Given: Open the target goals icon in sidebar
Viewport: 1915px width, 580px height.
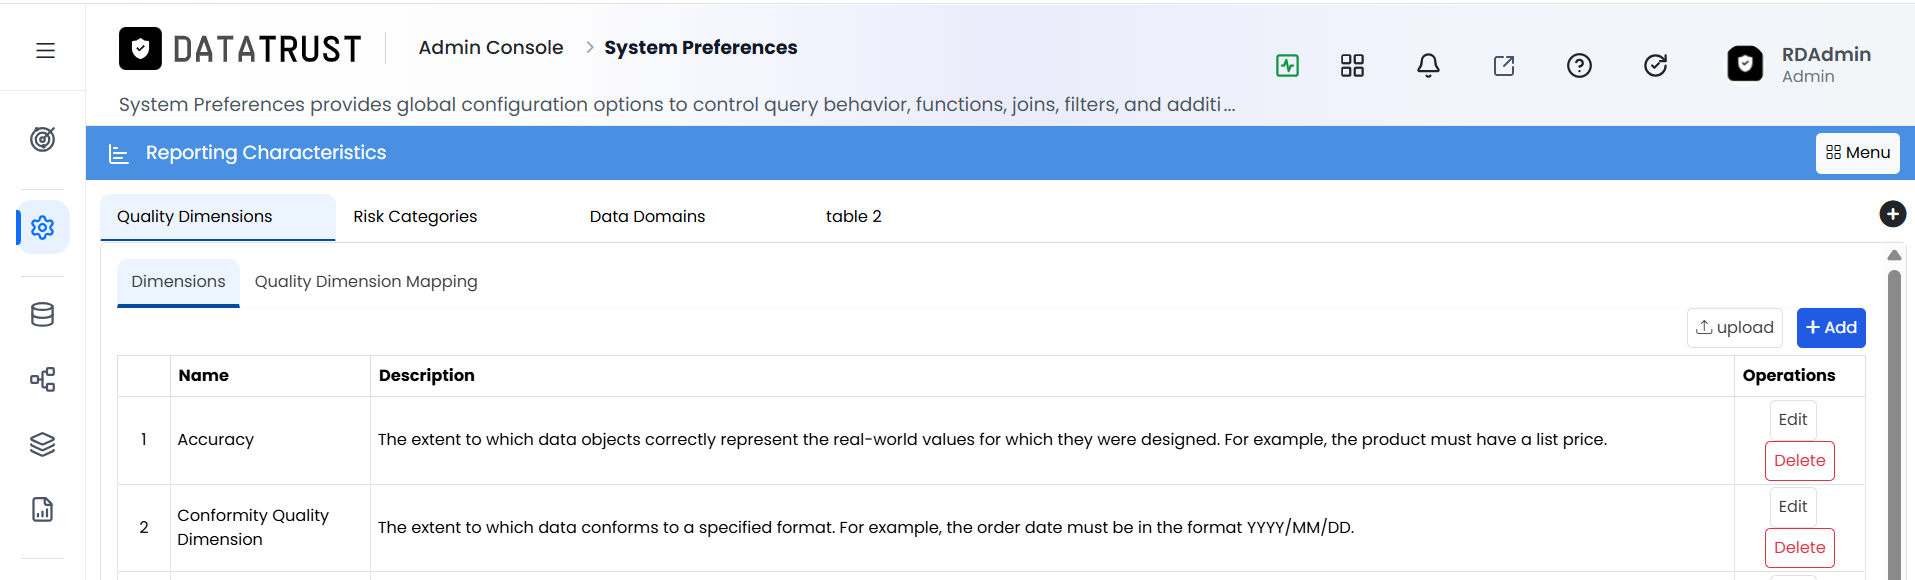Looking at the screenshot, I should pyautogui.click(x=42, y=139).
